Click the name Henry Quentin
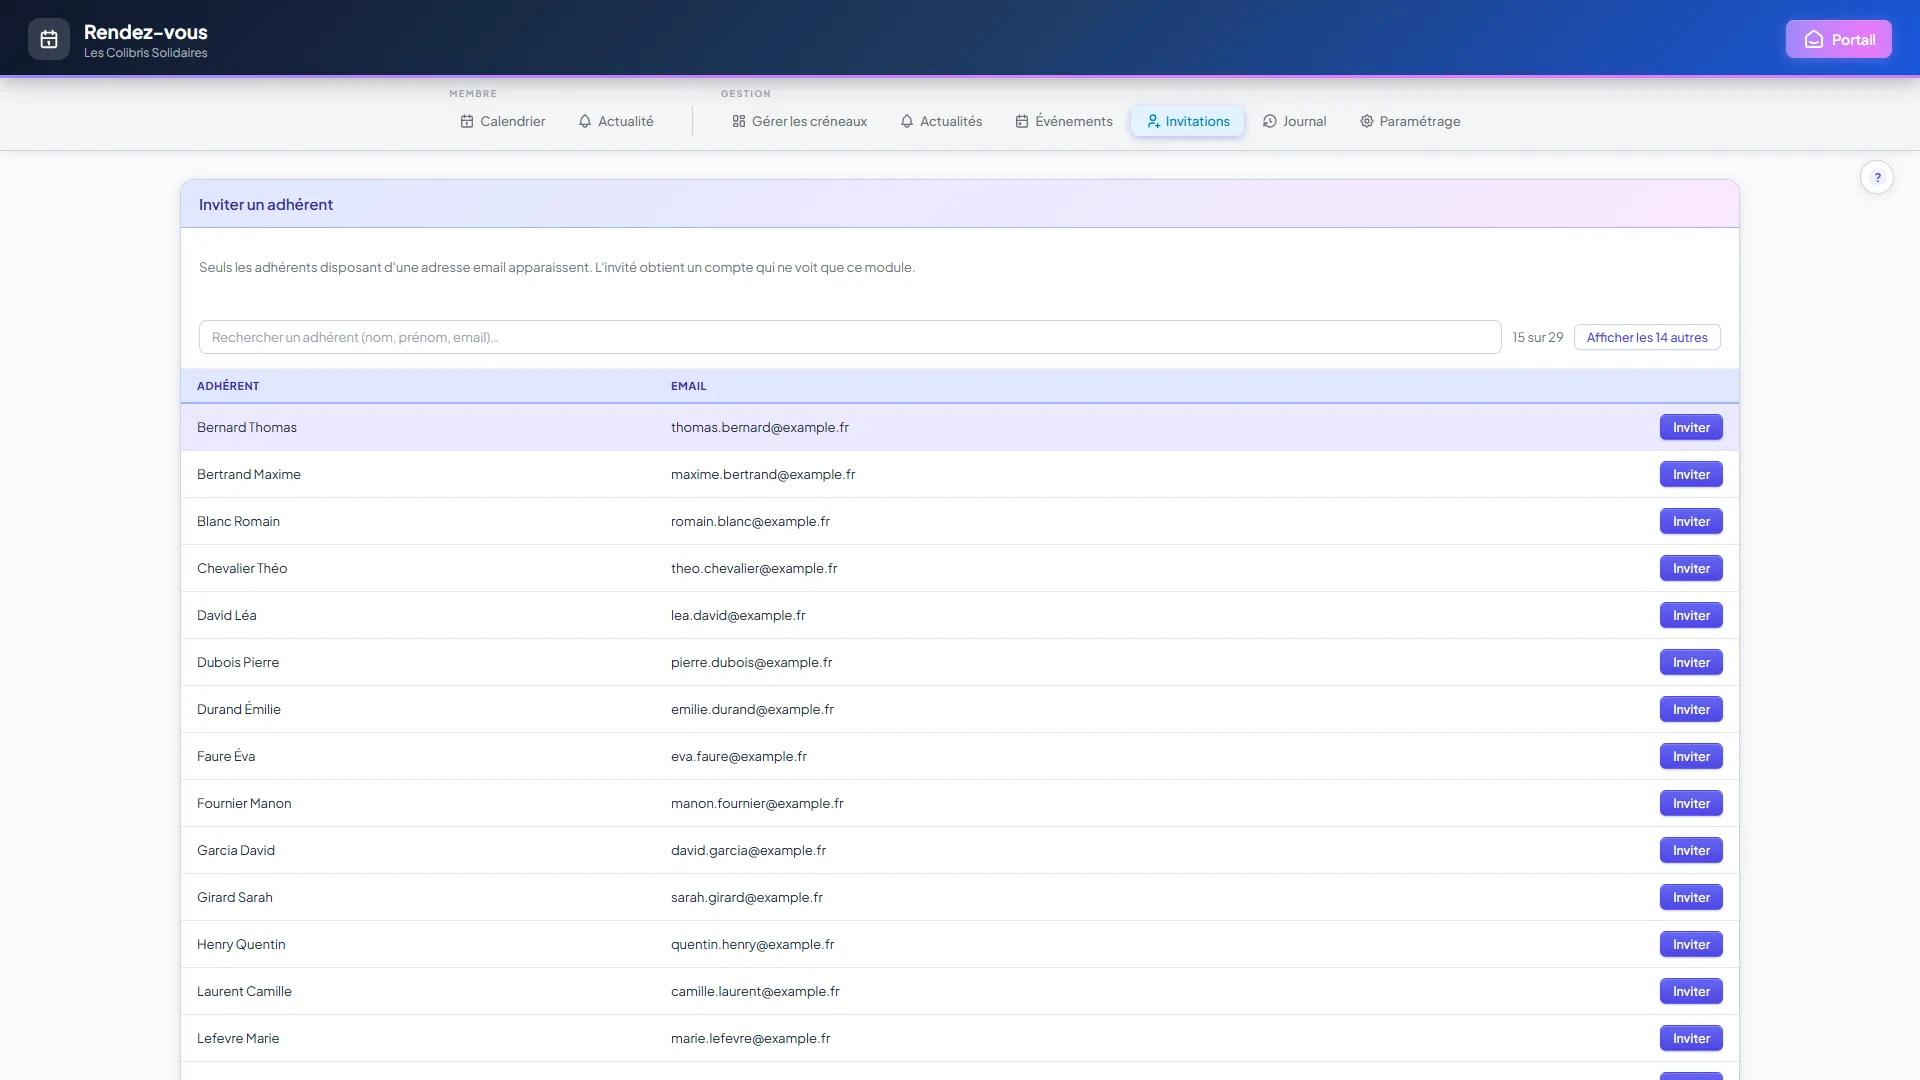 (x=241, y=945)
